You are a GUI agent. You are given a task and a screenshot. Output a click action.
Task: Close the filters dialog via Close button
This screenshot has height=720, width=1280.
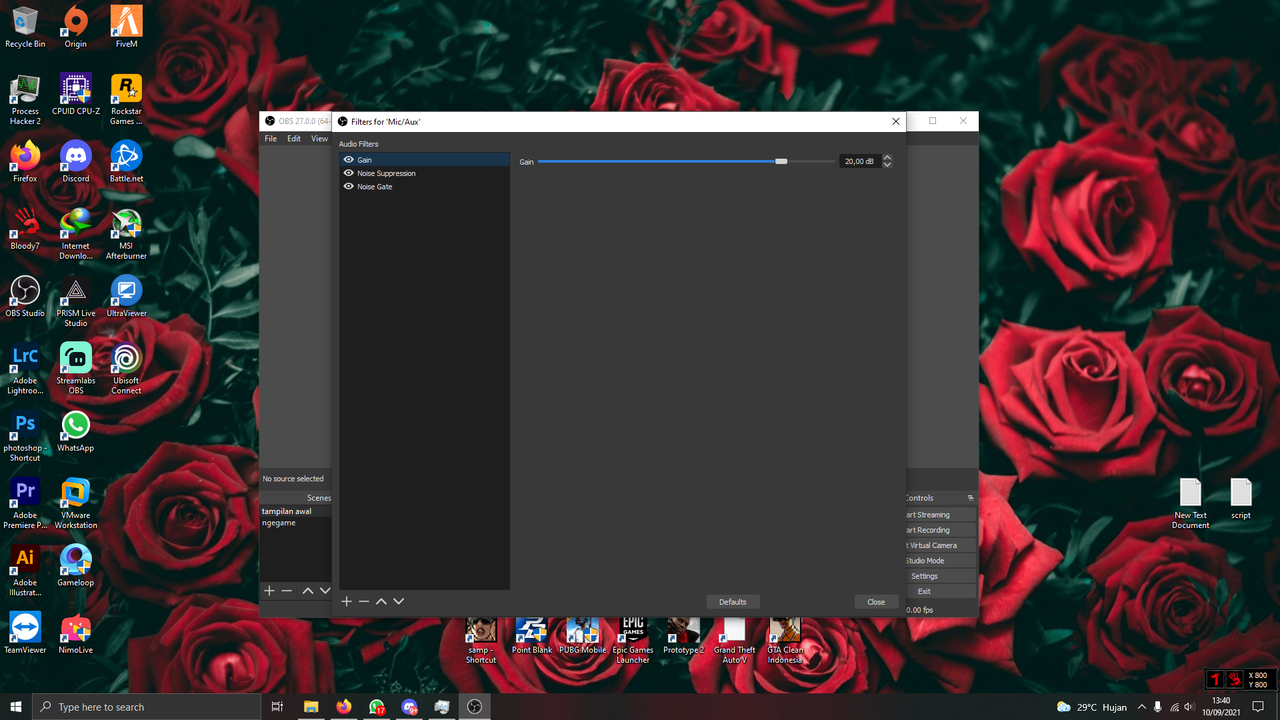click(x=876, y=602)
